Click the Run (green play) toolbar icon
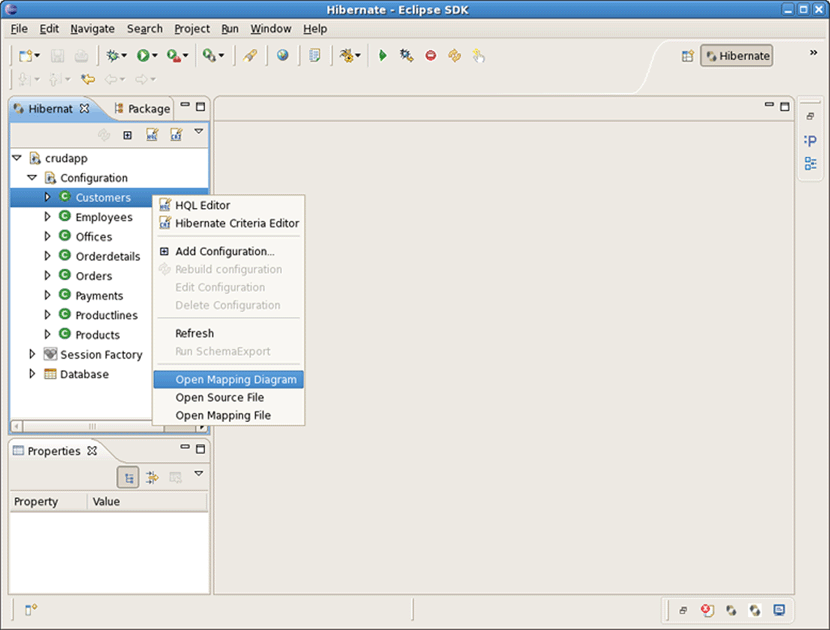Viewport: 830px width, 630px height. coord(145,56)
